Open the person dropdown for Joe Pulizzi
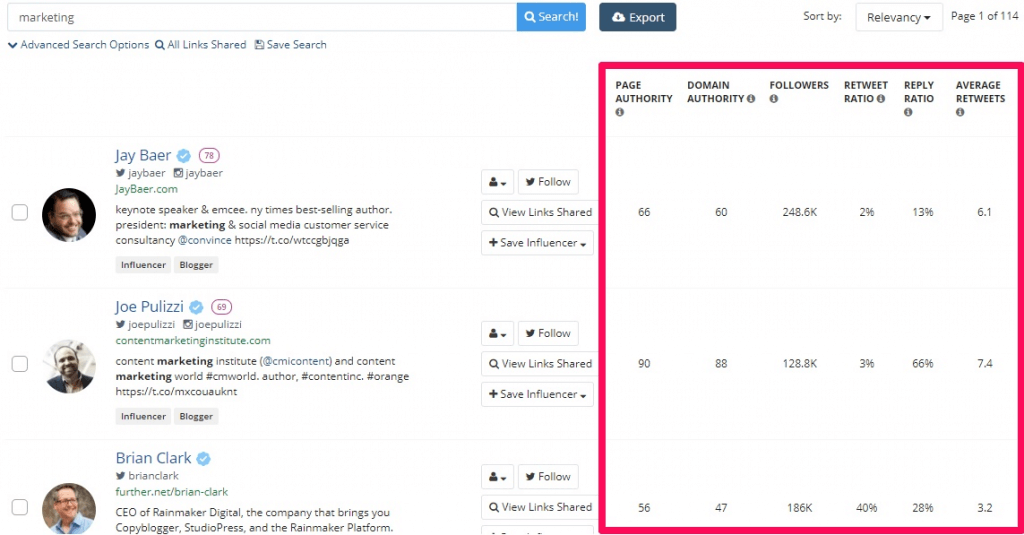The height and width of the screenshot is (535, 1024). coord(497,334)
